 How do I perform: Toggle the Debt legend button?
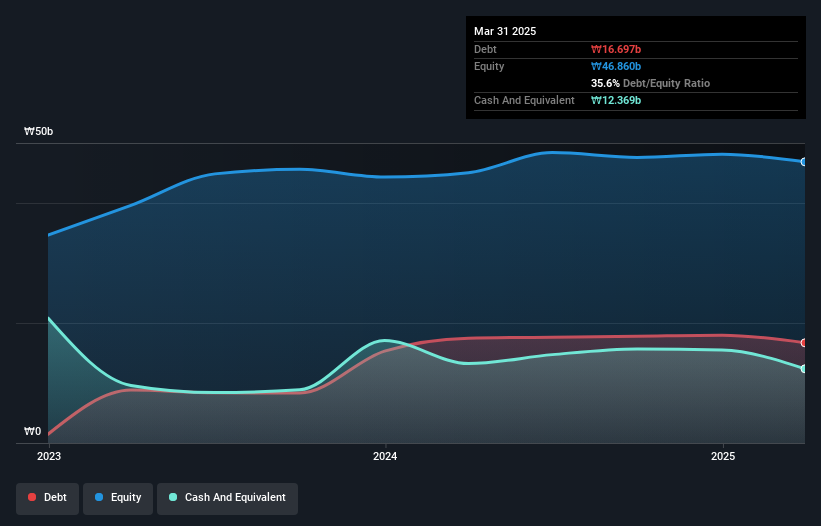[x=48, y=498]
